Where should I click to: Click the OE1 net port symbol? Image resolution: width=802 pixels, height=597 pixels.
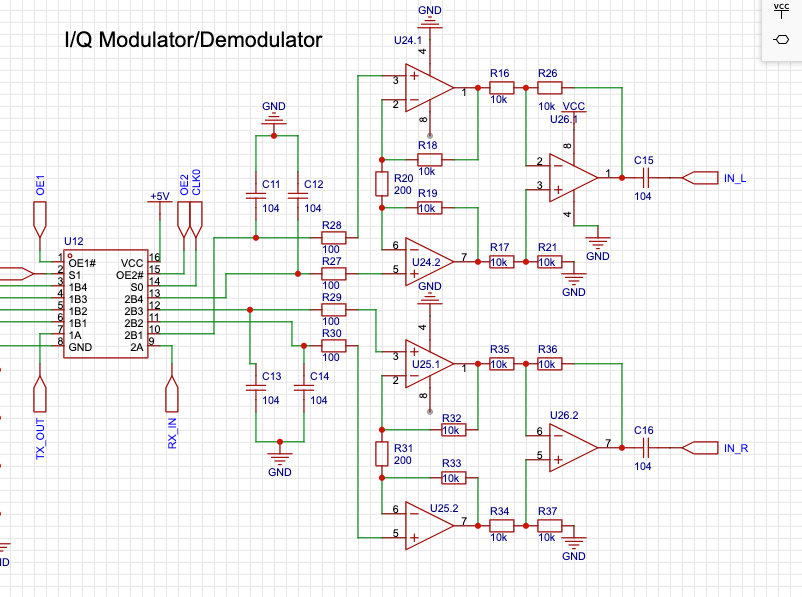(x=41, y=216)
